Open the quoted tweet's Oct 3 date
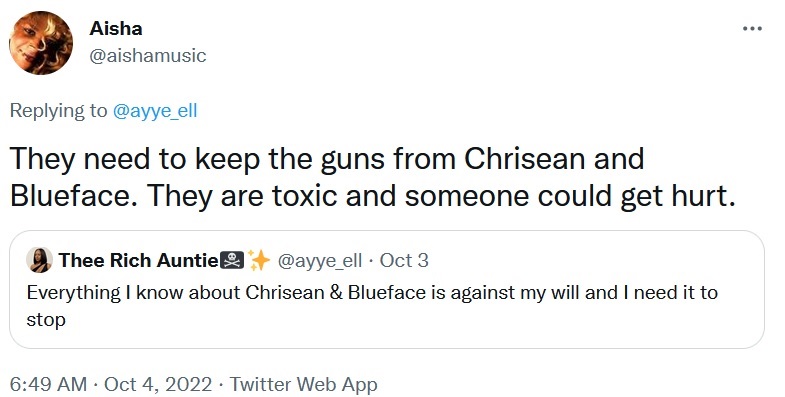The width and height of the screenshot is (785, 397). pyautogui.click(x=404, y=260)
